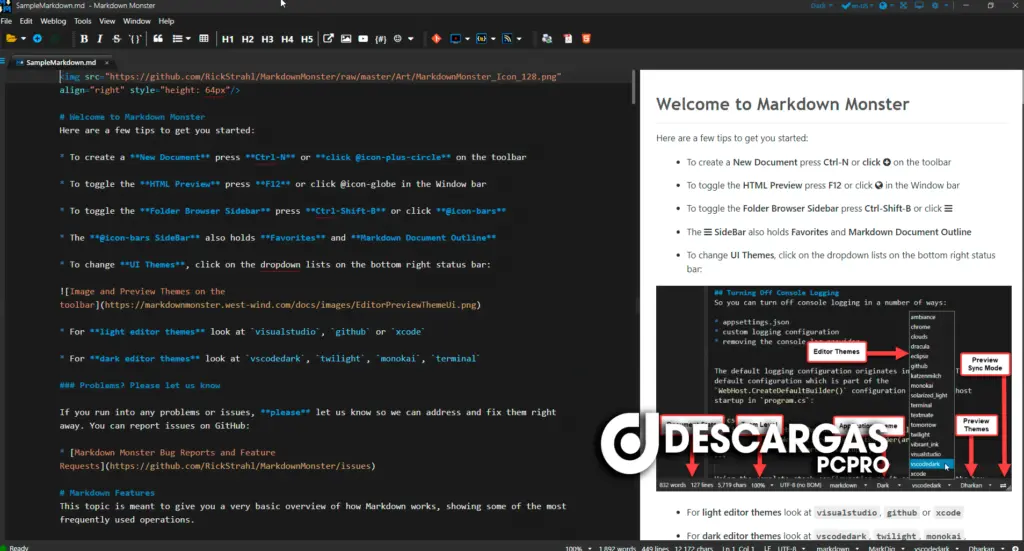Click the LF line ending indicator in the status bar
The width and height of the screenshot is (1024, 551).
coord(767,548)
